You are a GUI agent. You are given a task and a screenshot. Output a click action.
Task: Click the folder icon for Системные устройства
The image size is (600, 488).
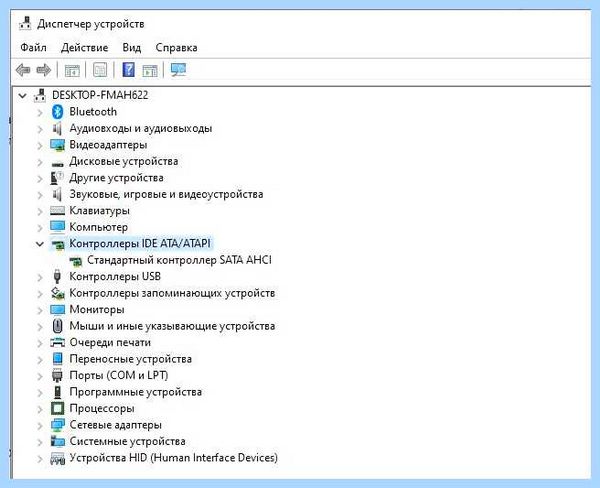pos(57,441)
